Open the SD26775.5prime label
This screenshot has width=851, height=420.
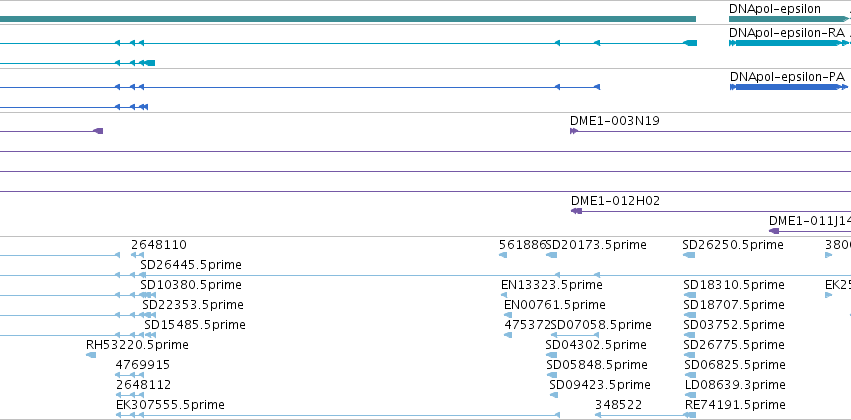tap(734, 345)
